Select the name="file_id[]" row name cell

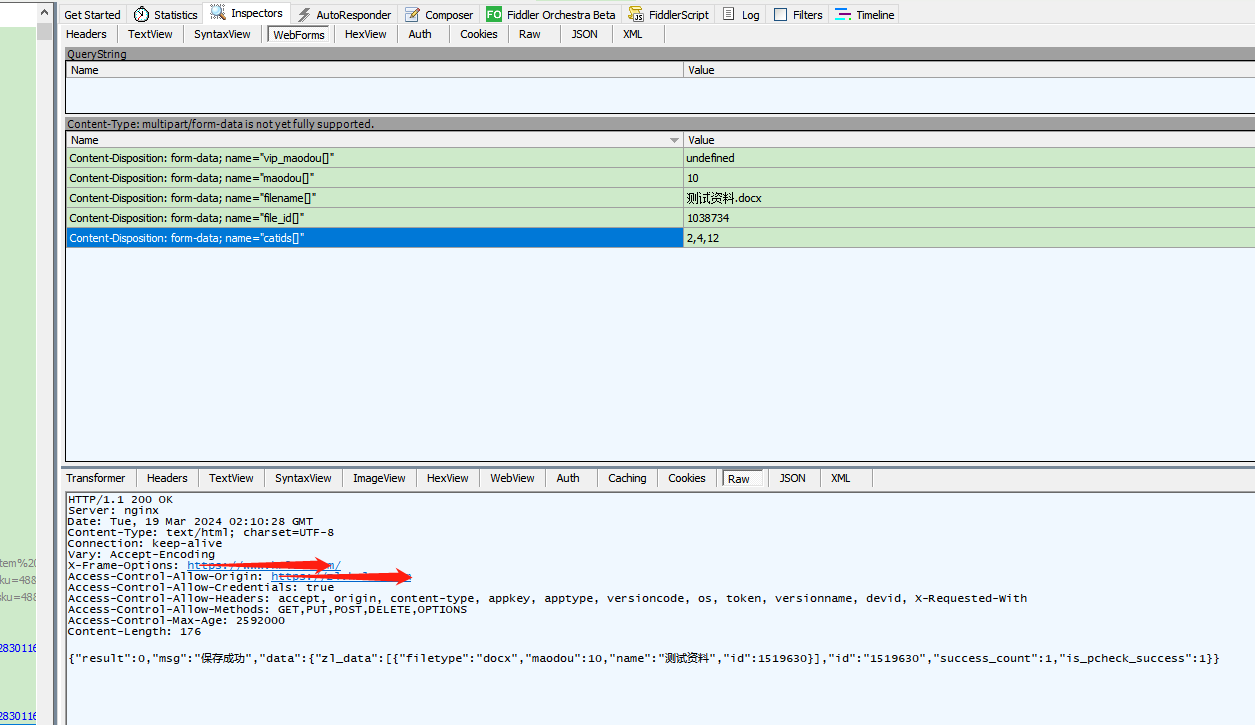(x=374, y=218)
